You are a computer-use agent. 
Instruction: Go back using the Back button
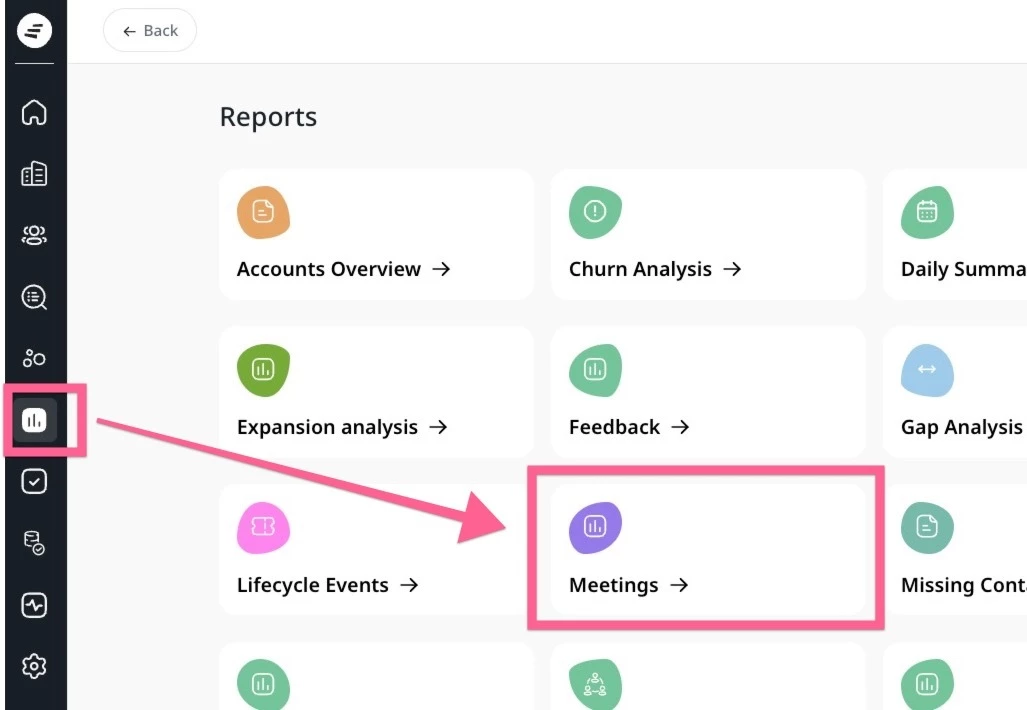(150, 31)
